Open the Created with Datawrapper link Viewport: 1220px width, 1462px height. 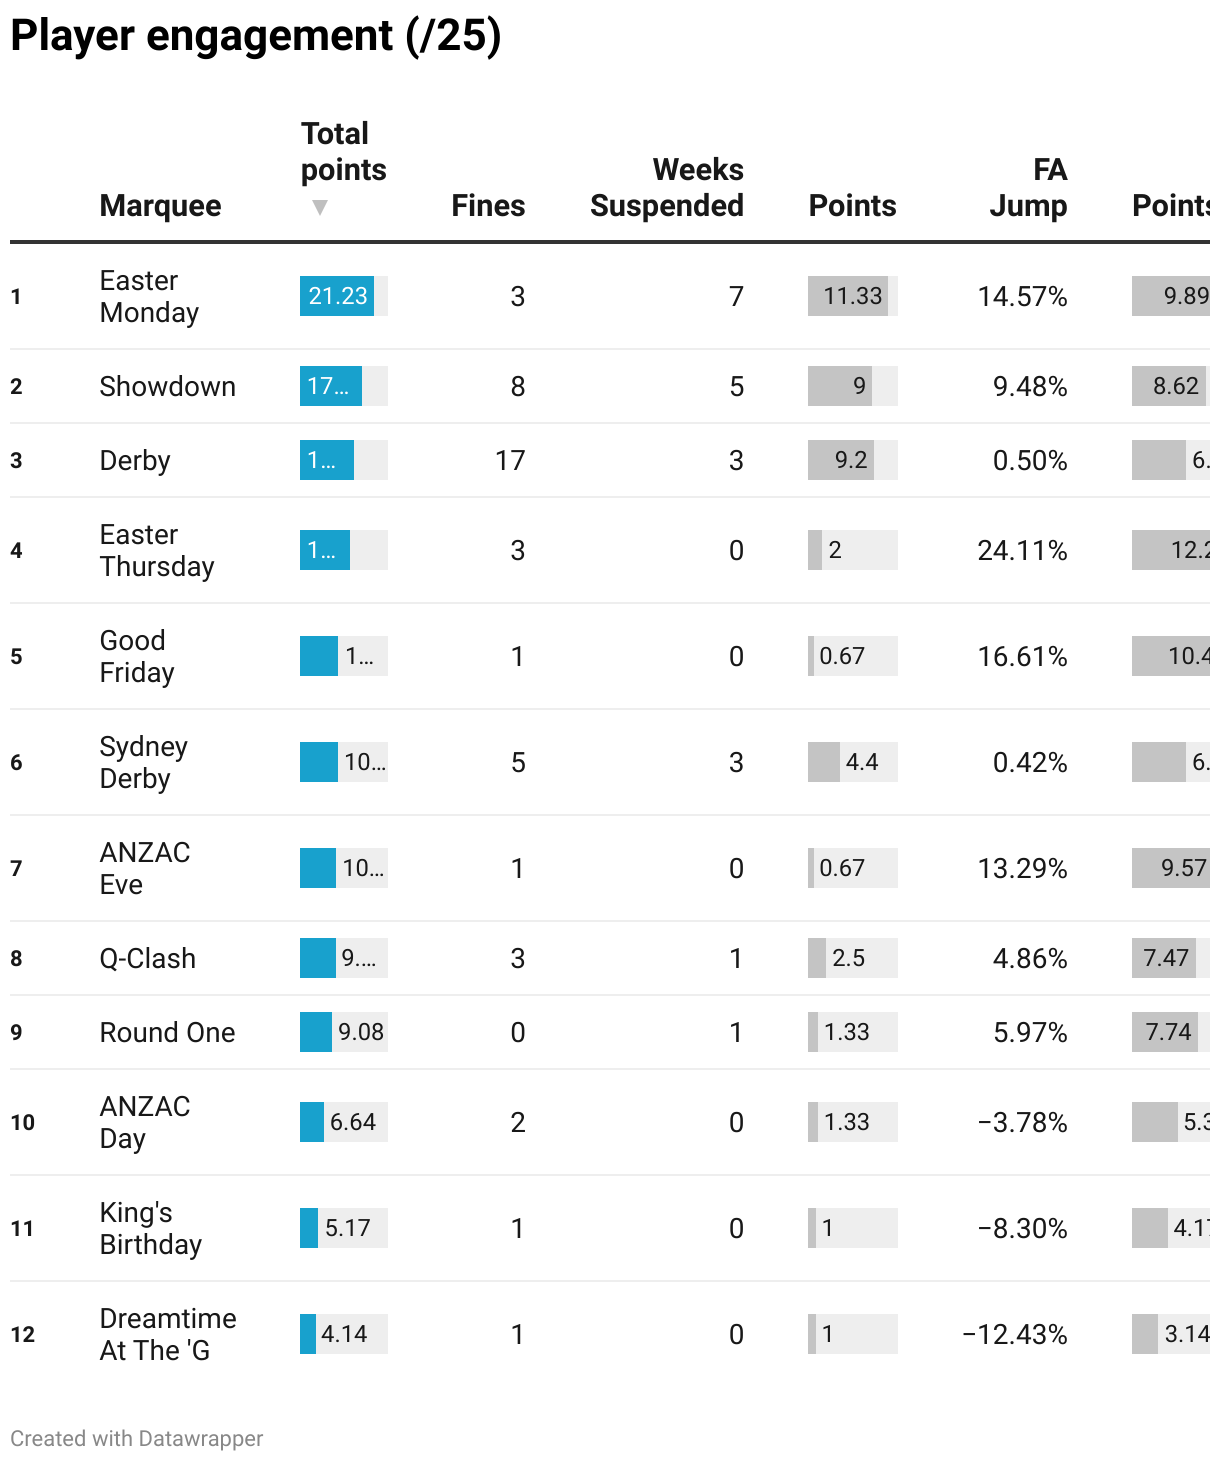[x=137, y=1438]
